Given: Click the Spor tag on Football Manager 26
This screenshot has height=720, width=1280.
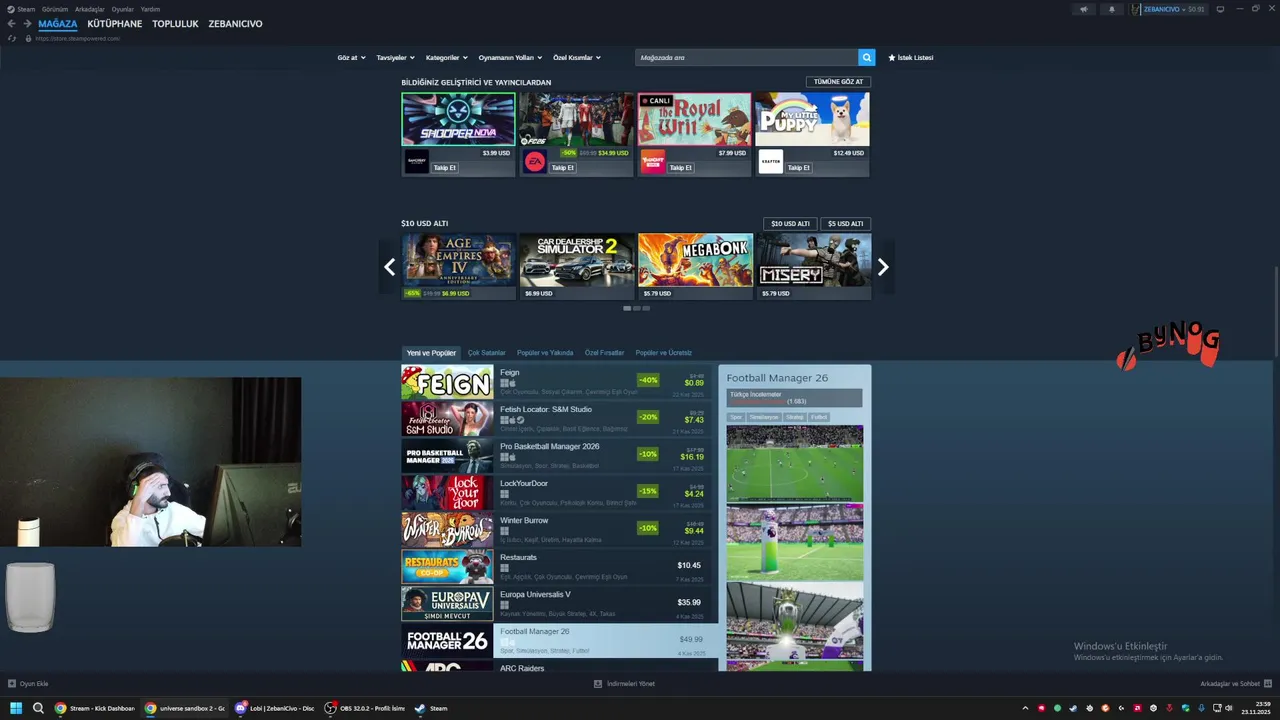Looking at the screenshot, I should [x=736, y=417].
